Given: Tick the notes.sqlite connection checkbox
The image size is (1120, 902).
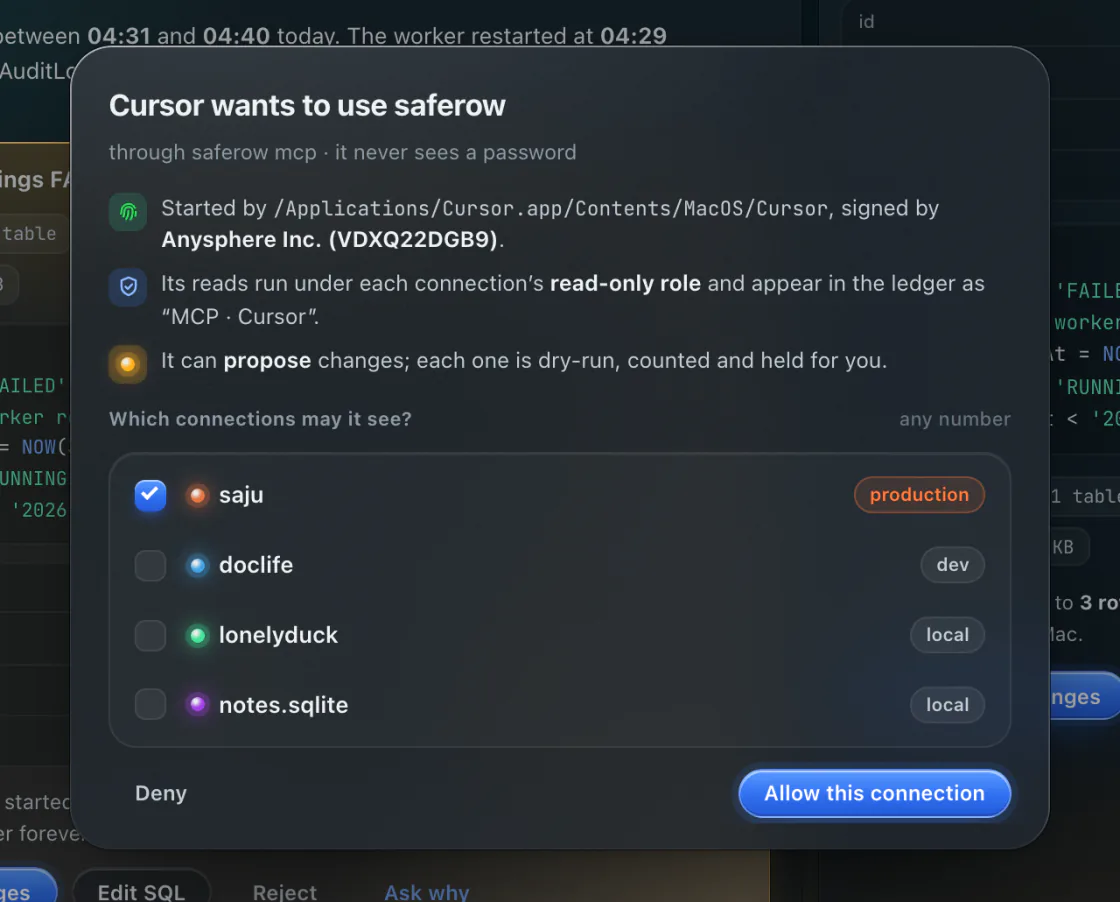Looking at the screenshot, I should pyautogui.click(x=150, y=705).
